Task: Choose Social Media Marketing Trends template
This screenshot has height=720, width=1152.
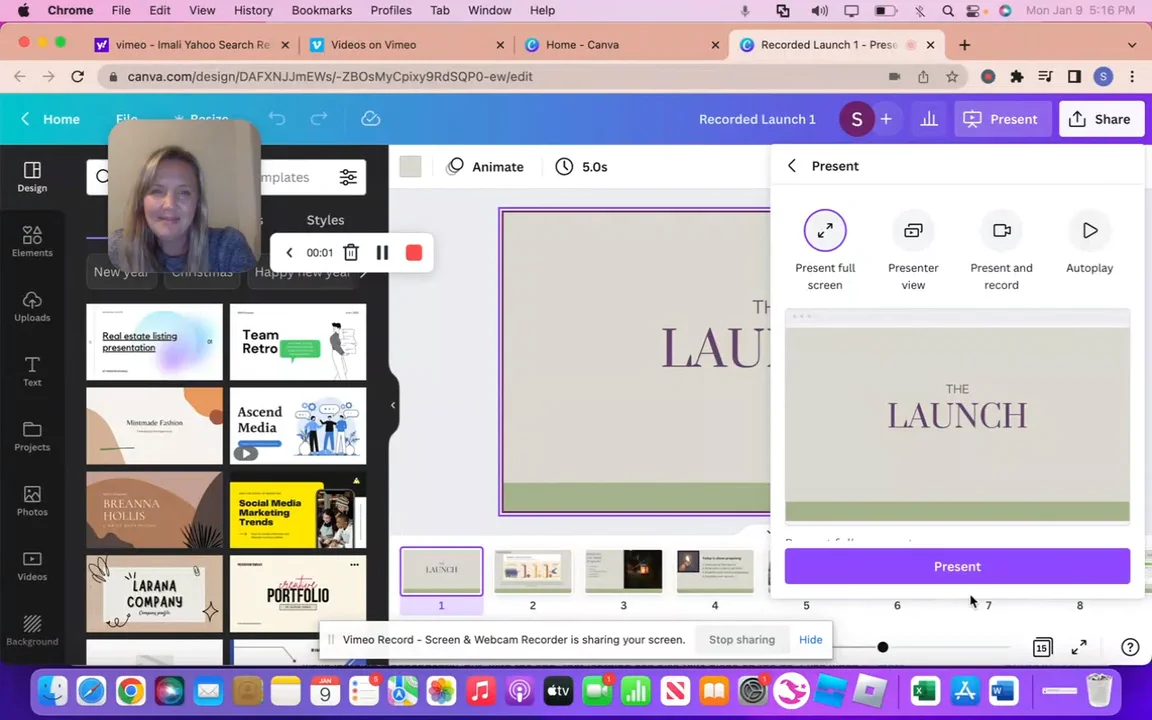Action: pos(298,511)
